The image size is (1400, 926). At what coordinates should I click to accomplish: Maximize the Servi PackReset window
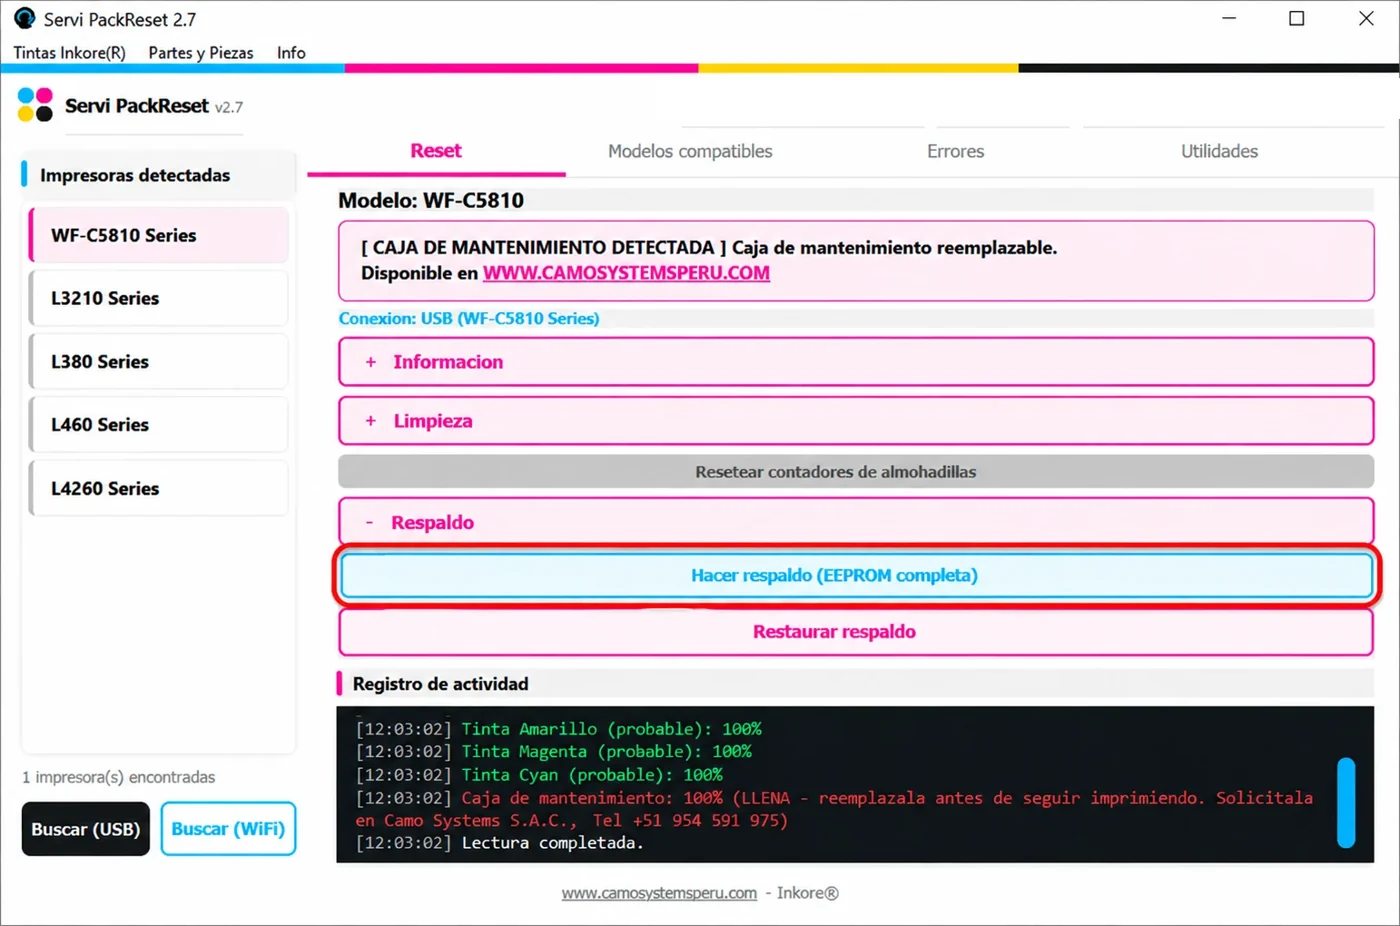[x=1297, y=18]
